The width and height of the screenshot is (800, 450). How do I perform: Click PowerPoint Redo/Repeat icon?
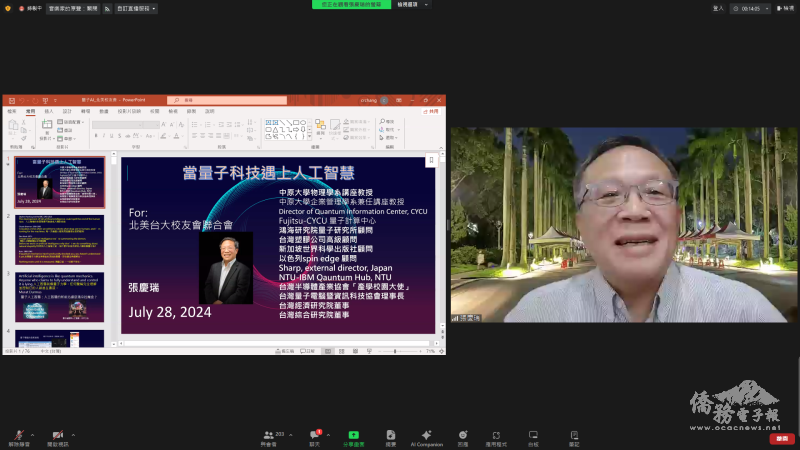[x=35, y=101]
